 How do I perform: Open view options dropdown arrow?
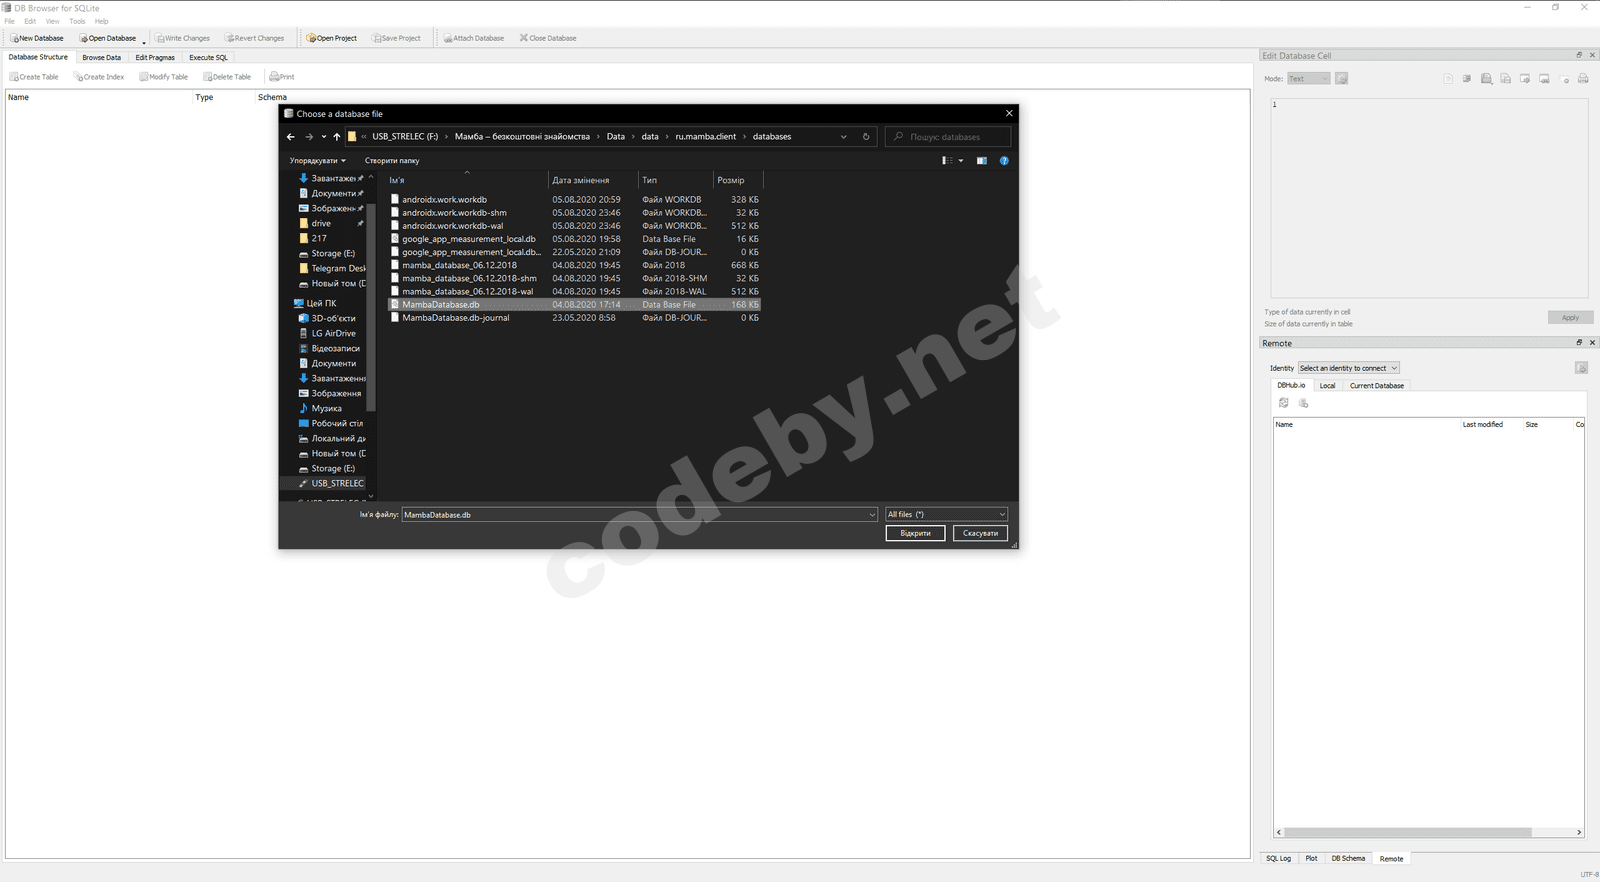click(x=961, y=161)
